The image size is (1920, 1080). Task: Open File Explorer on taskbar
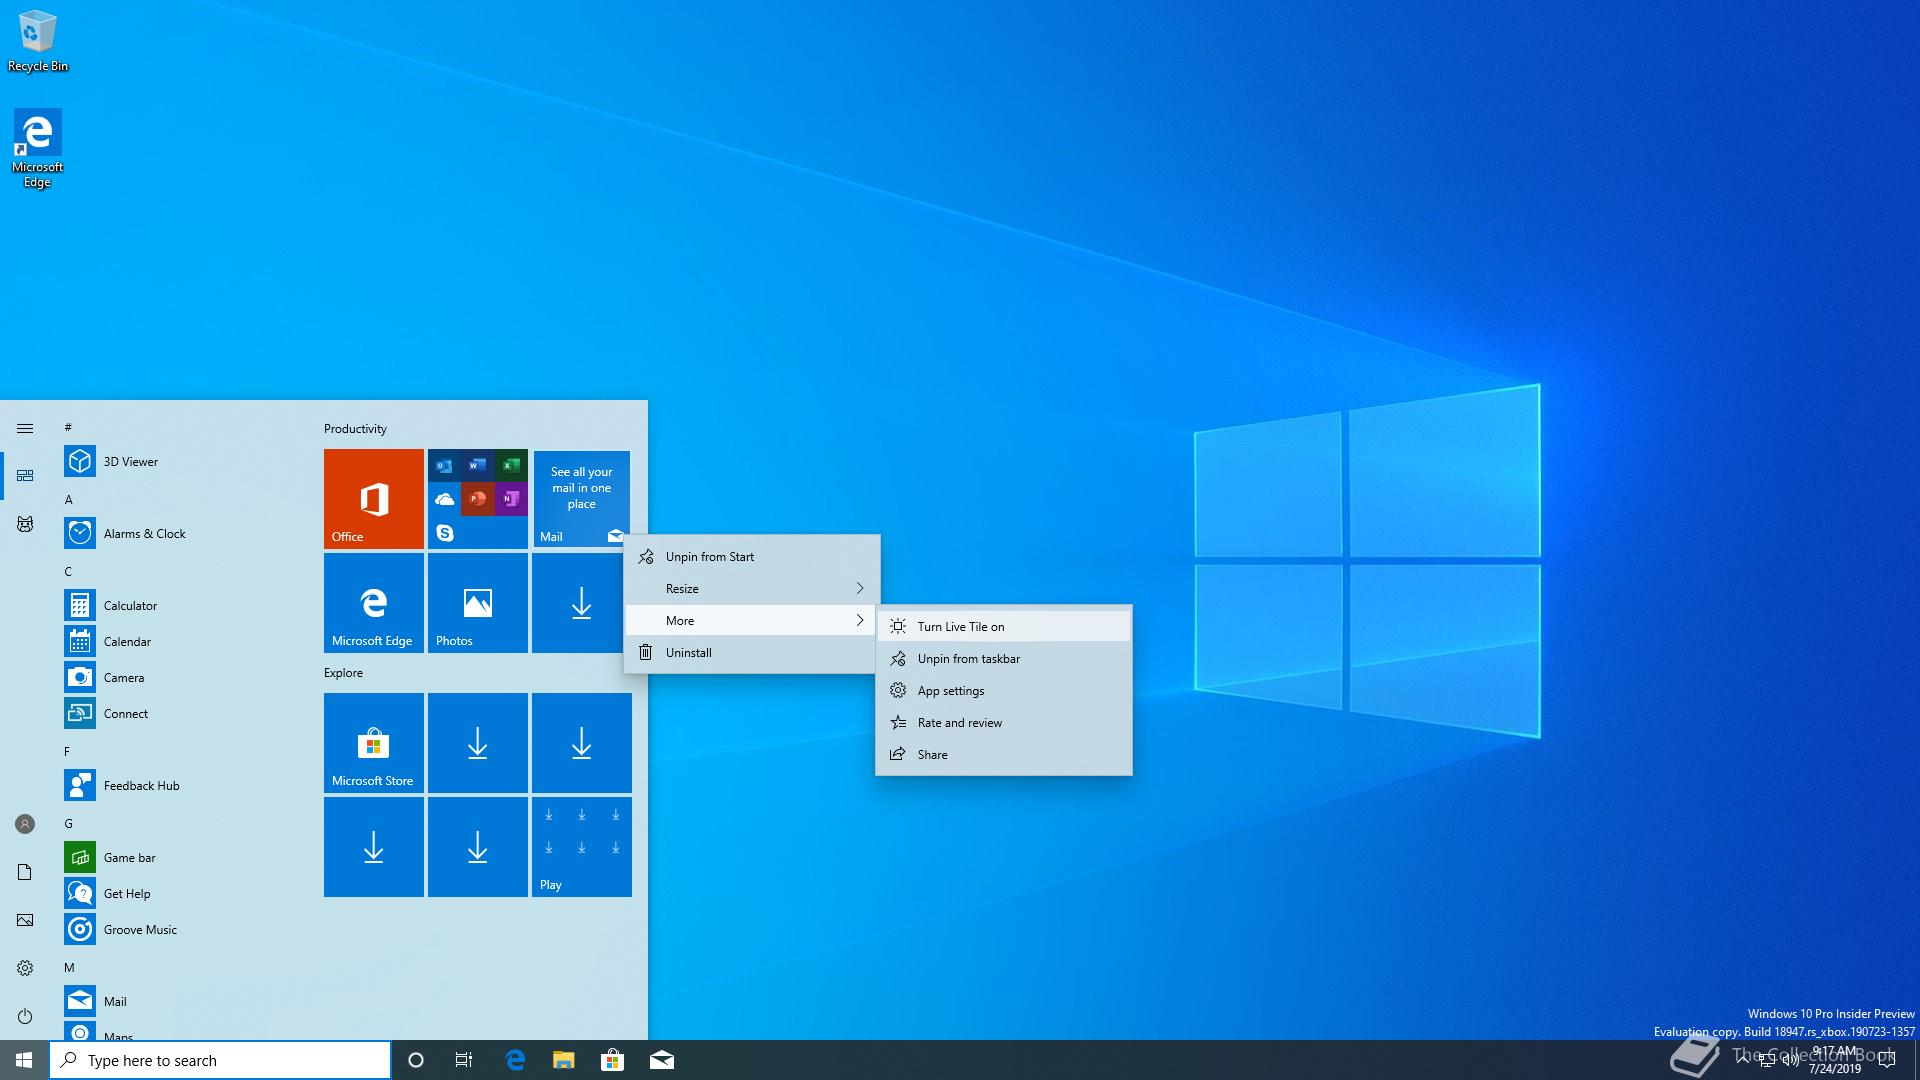point(564,1060)
